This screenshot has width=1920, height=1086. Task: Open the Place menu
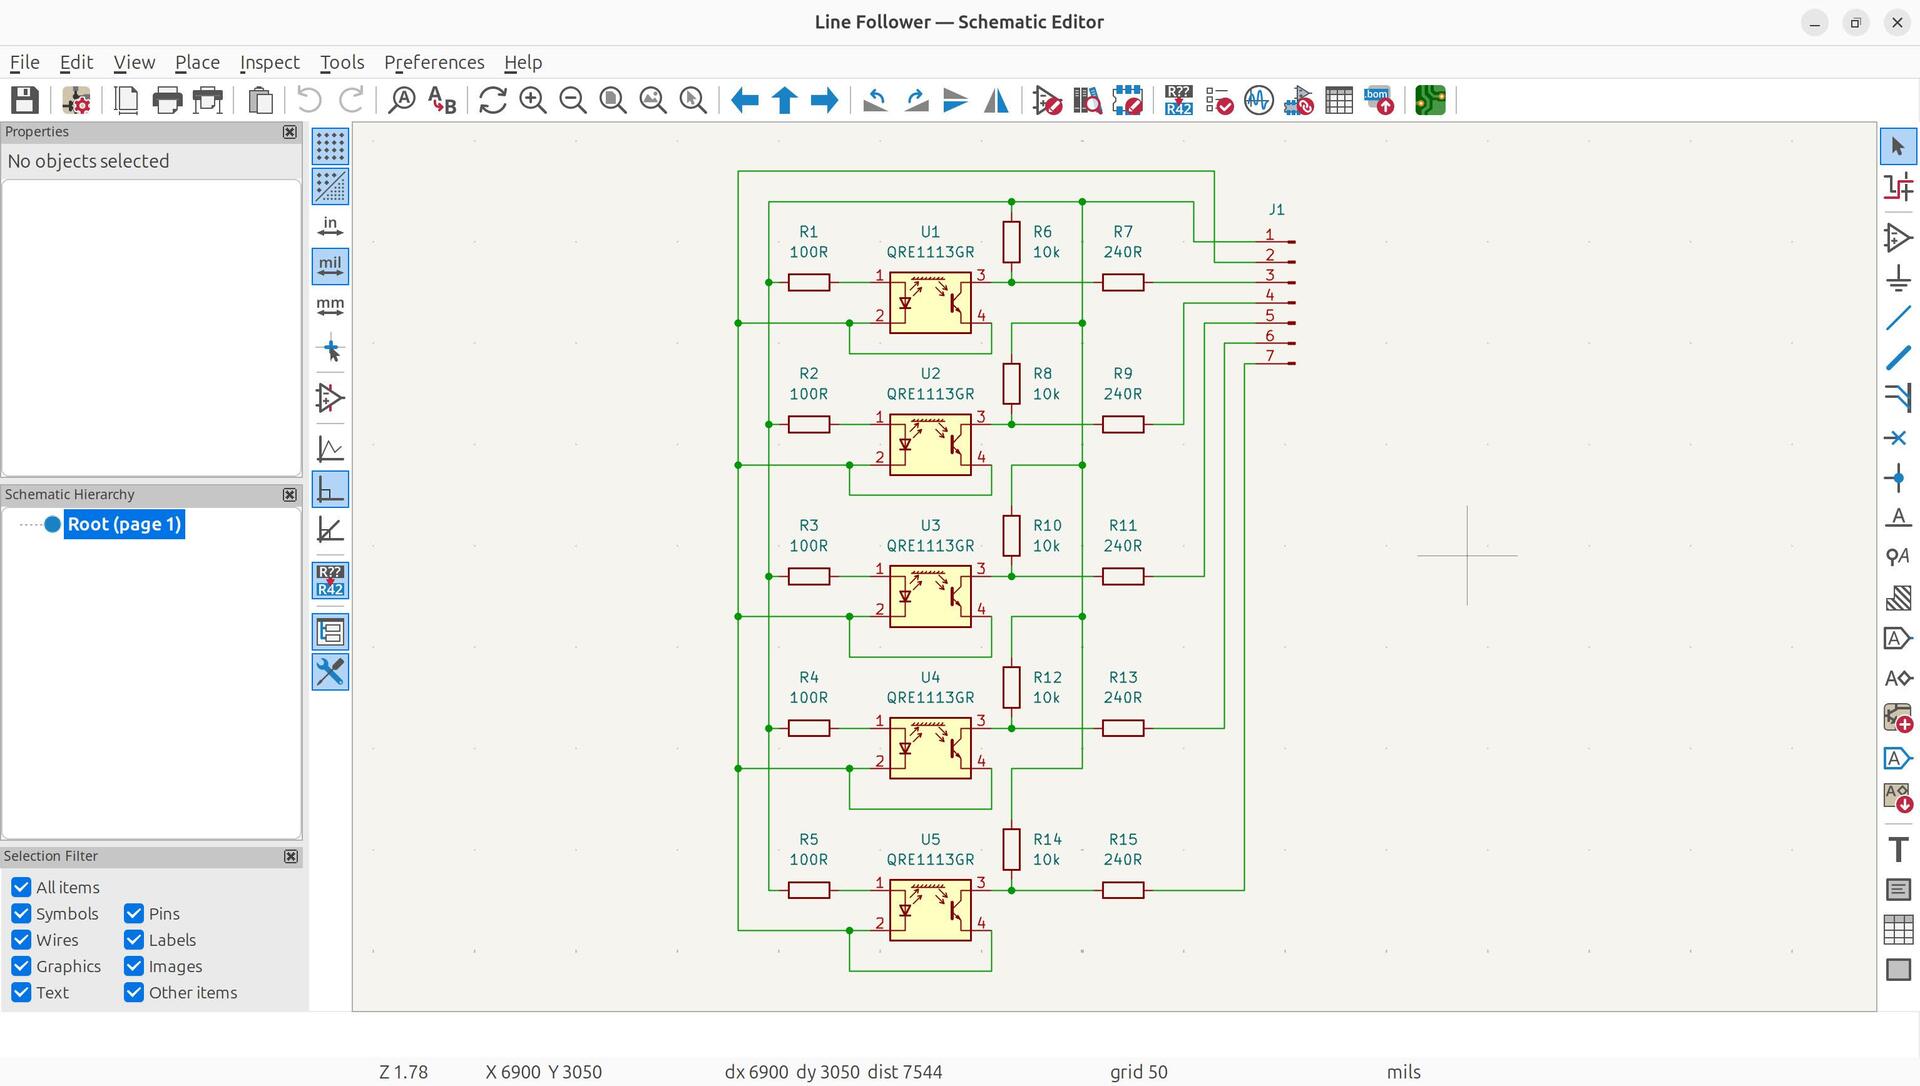pyautogui.click(x=197, y=62)
